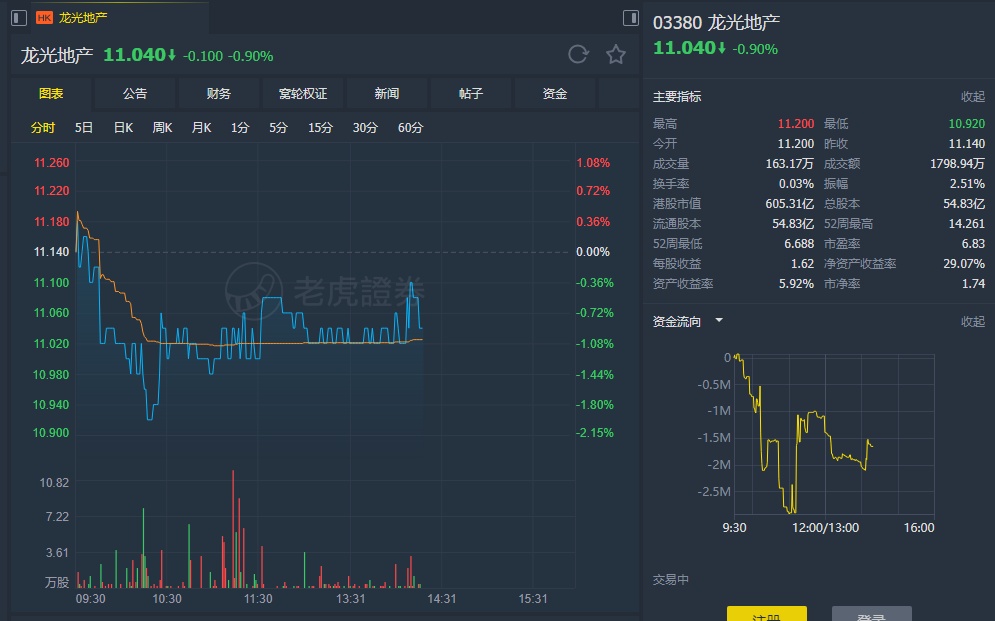Click the 净资产收益率 value 29.07%
Image resolution: width=995 pixels, height=621 pixels.
pyautogui.click(x=964, y=264)
